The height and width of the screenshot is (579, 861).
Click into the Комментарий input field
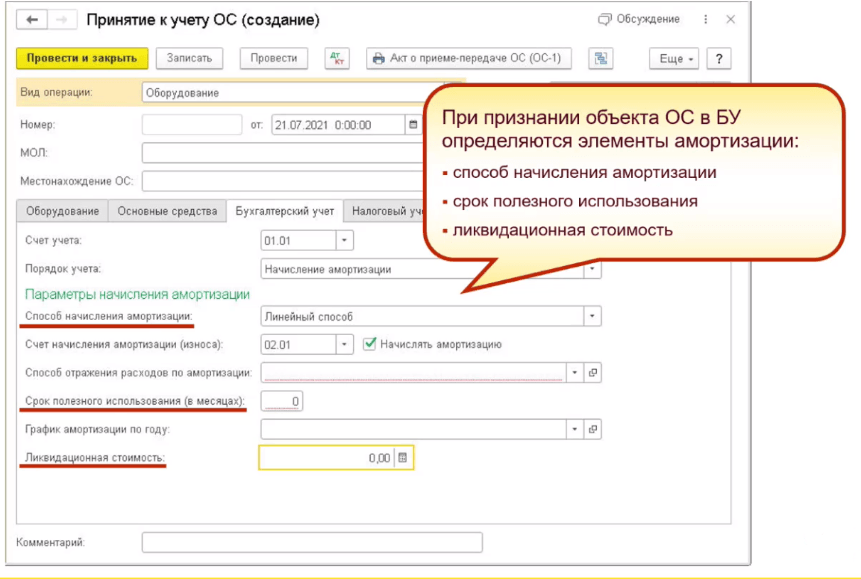coord(312,542)
